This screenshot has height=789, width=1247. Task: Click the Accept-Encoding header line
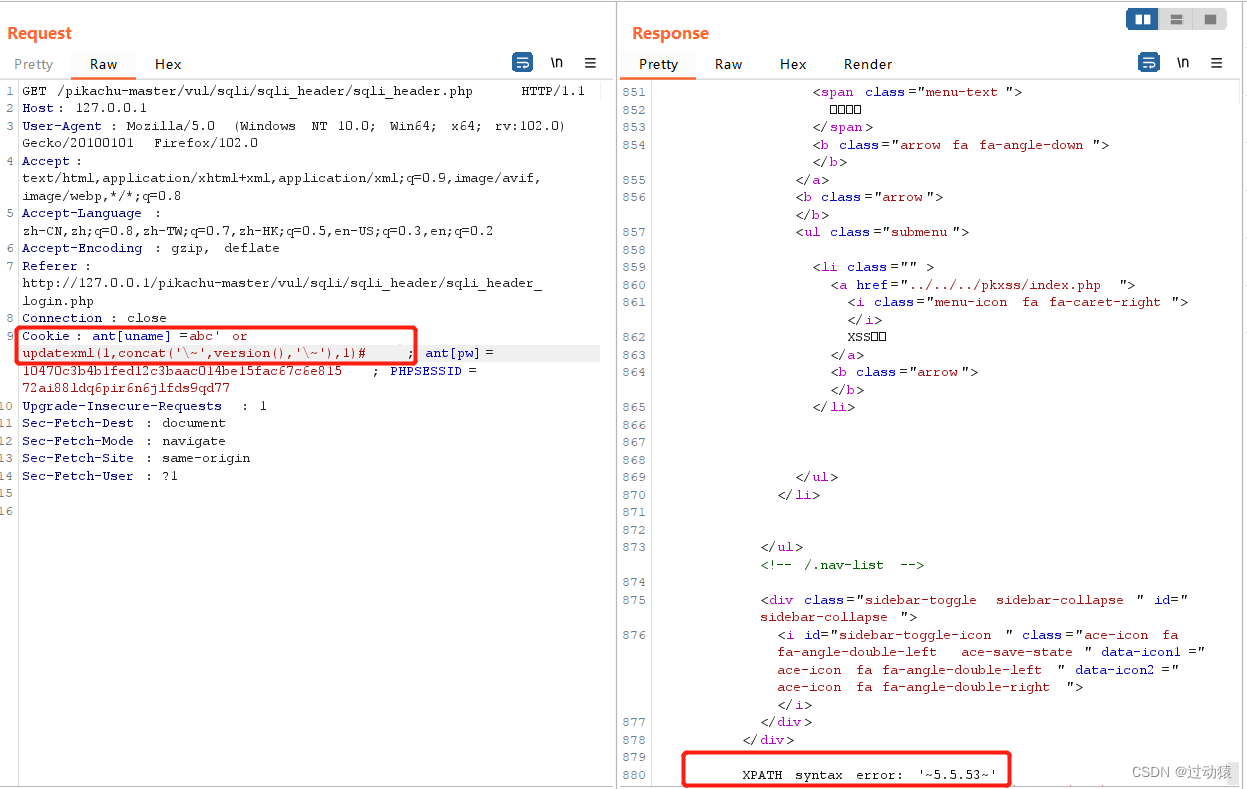[x=151, y=248]
